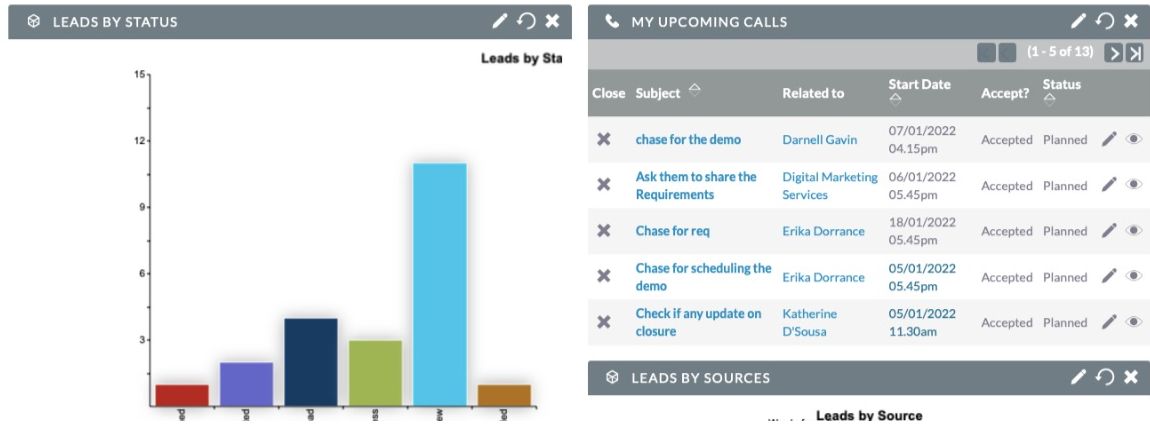
Task: Edit the Leads By Sources dashlet with the pencil icon
Action: pos(1078,377)
